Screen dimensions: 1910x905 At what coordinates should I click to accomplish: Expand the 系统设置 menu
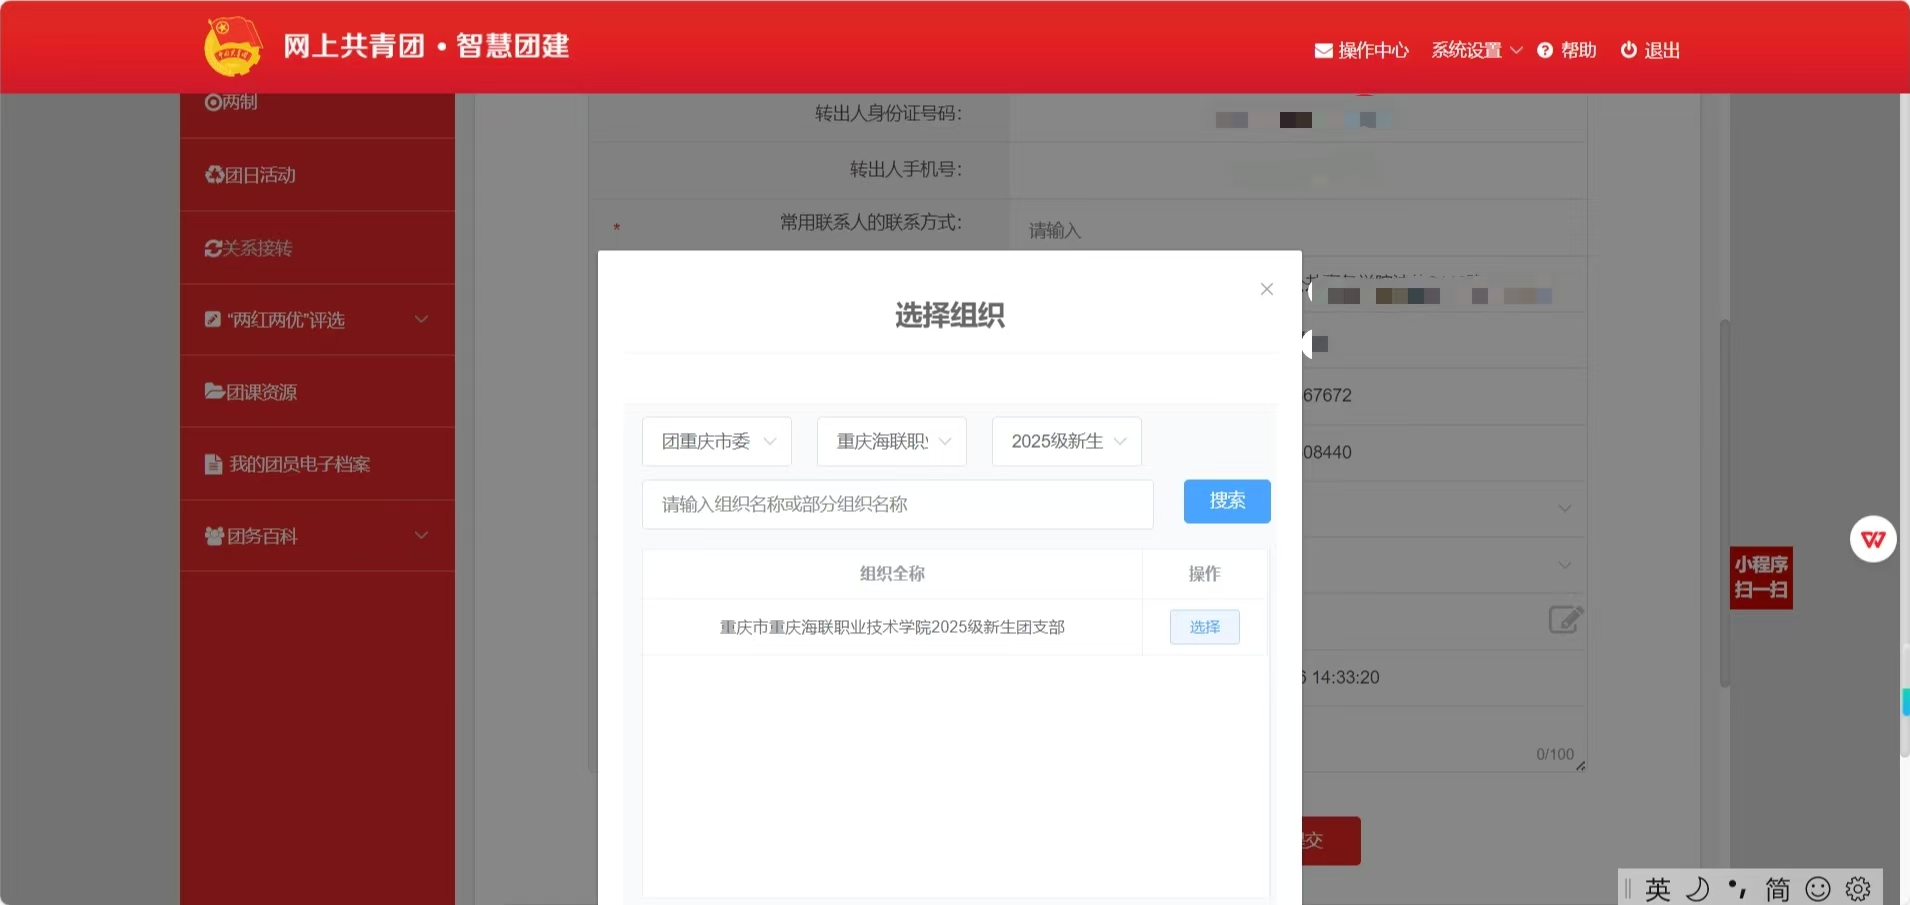click(1476, 51)
